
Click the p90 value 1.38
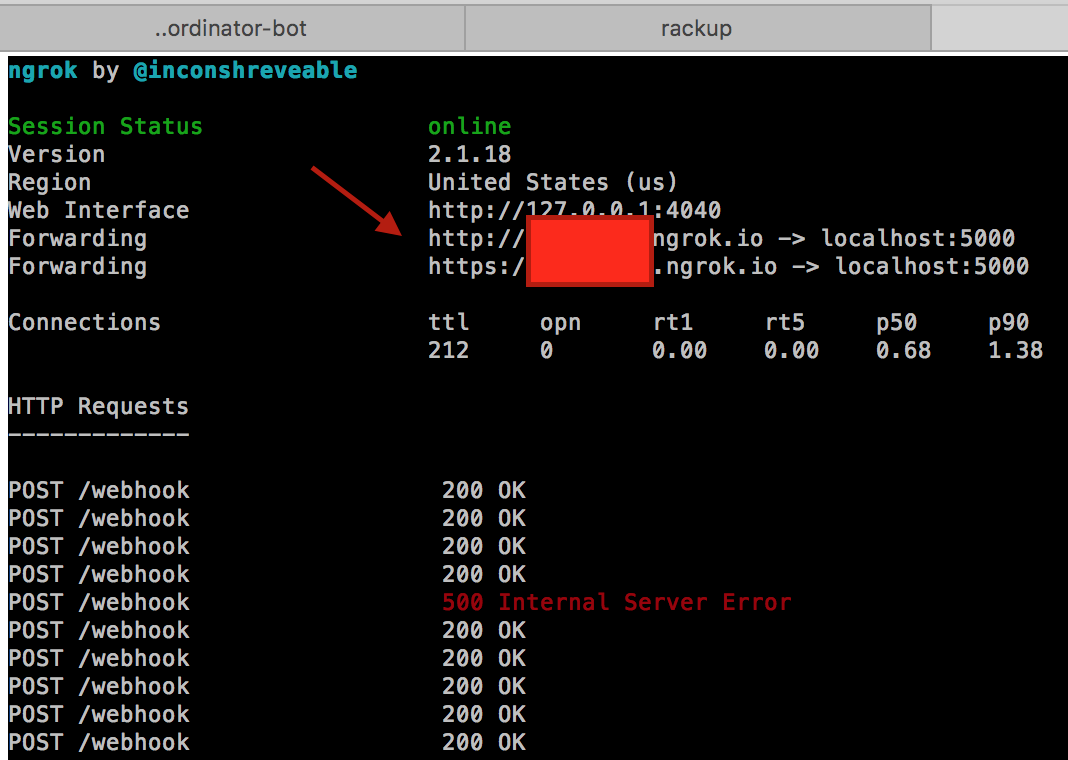[x=1016, y=350]
